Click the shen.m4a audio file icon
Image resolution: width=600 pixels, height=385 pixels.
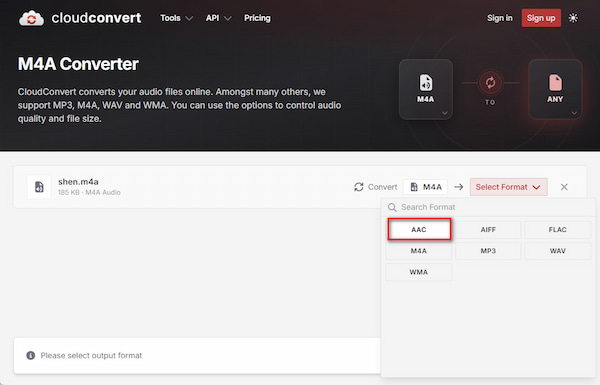(39, 187)
